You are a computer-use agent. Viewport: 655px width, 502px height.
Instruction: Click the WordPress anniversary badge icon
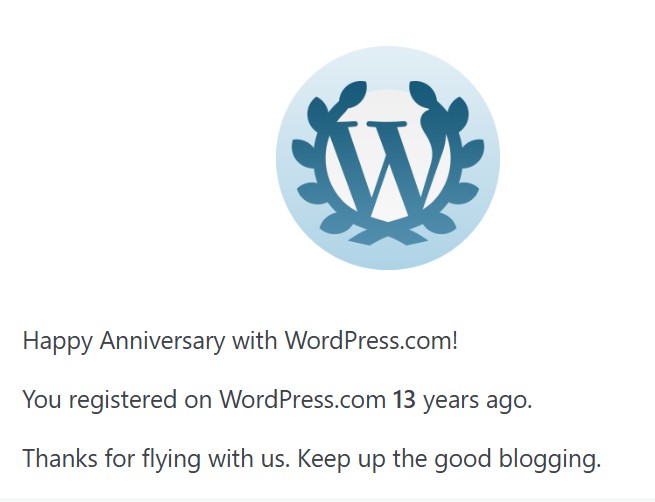[388, 158]
